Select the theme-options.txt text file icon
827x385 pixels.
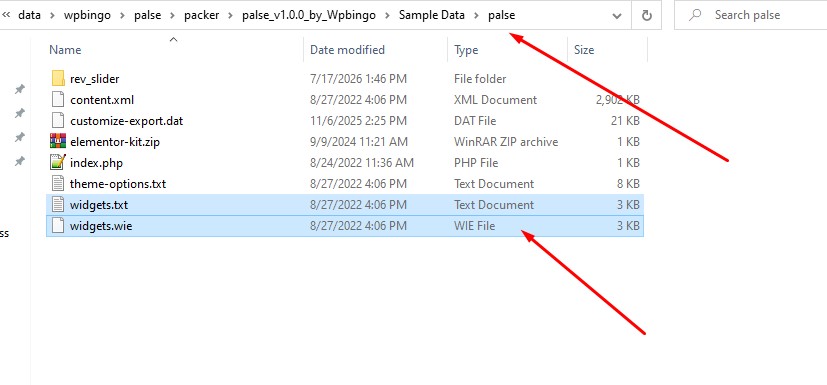click(58, 184)
